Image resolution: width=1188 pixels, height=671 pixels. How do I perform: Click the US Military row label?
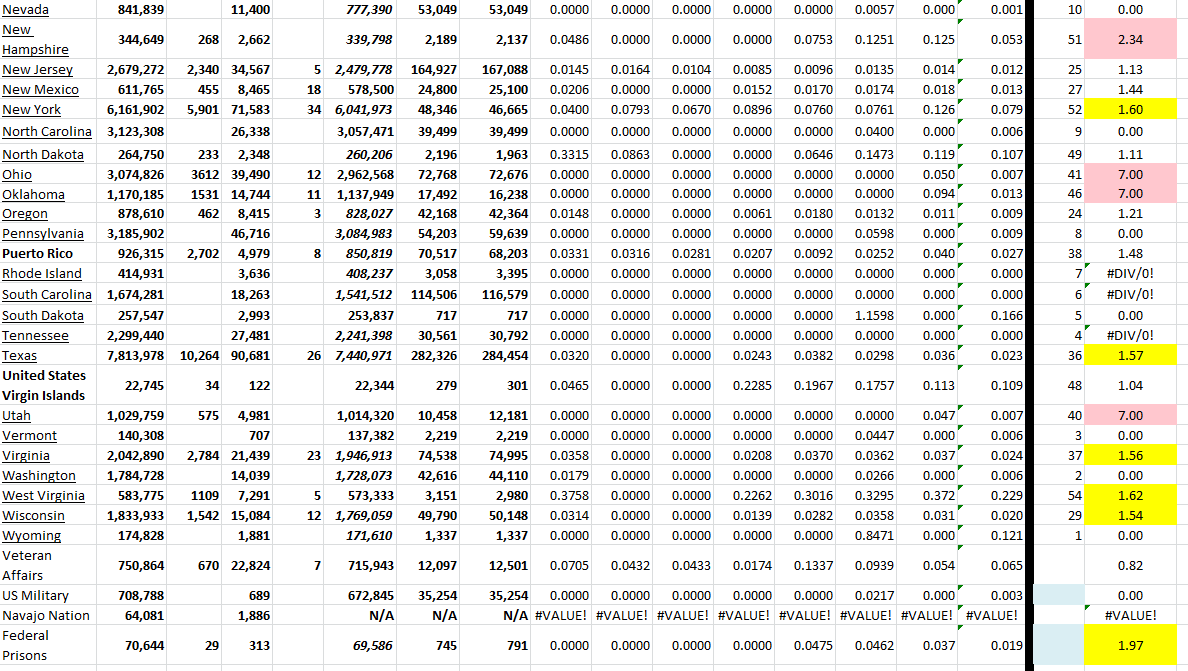point(33,595)
